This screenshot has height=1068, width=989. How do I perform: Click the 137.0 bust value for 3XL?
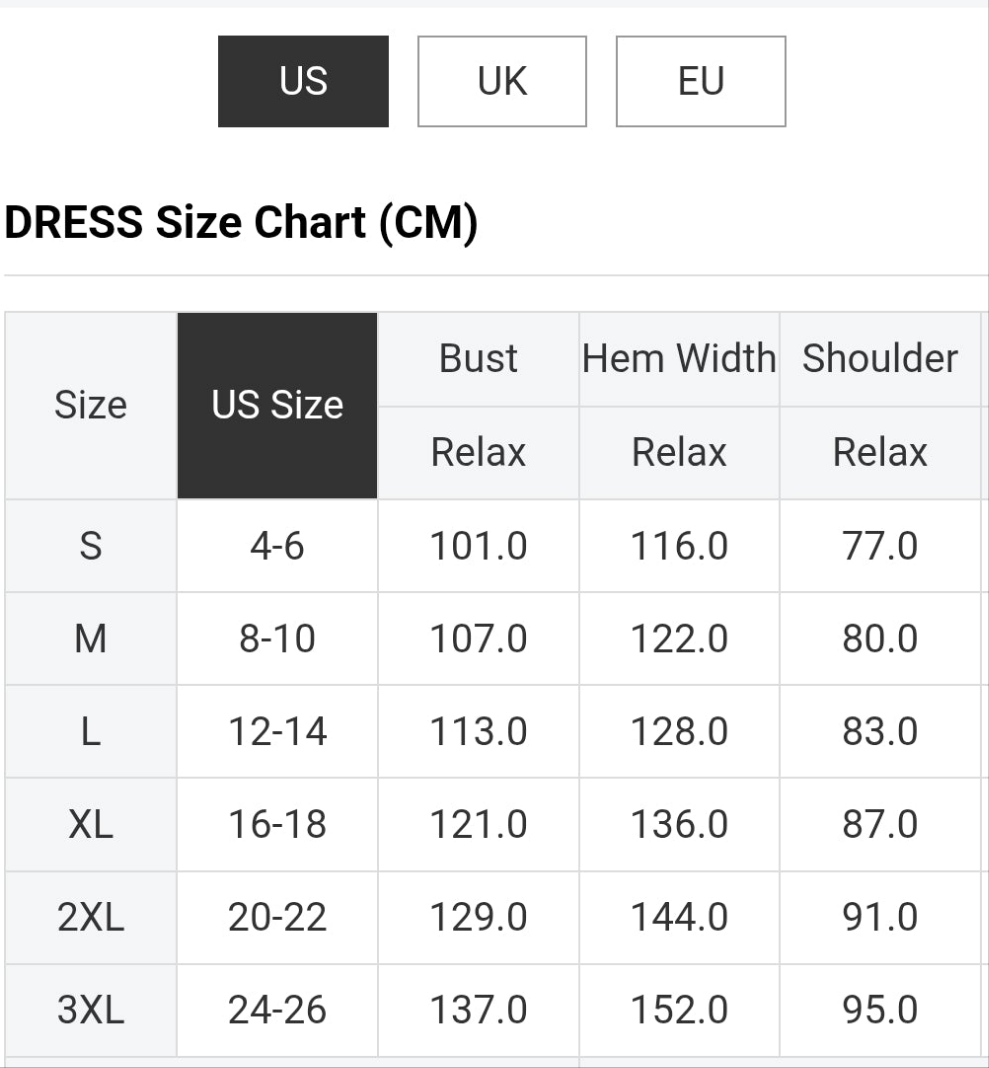coord(478,1010)
